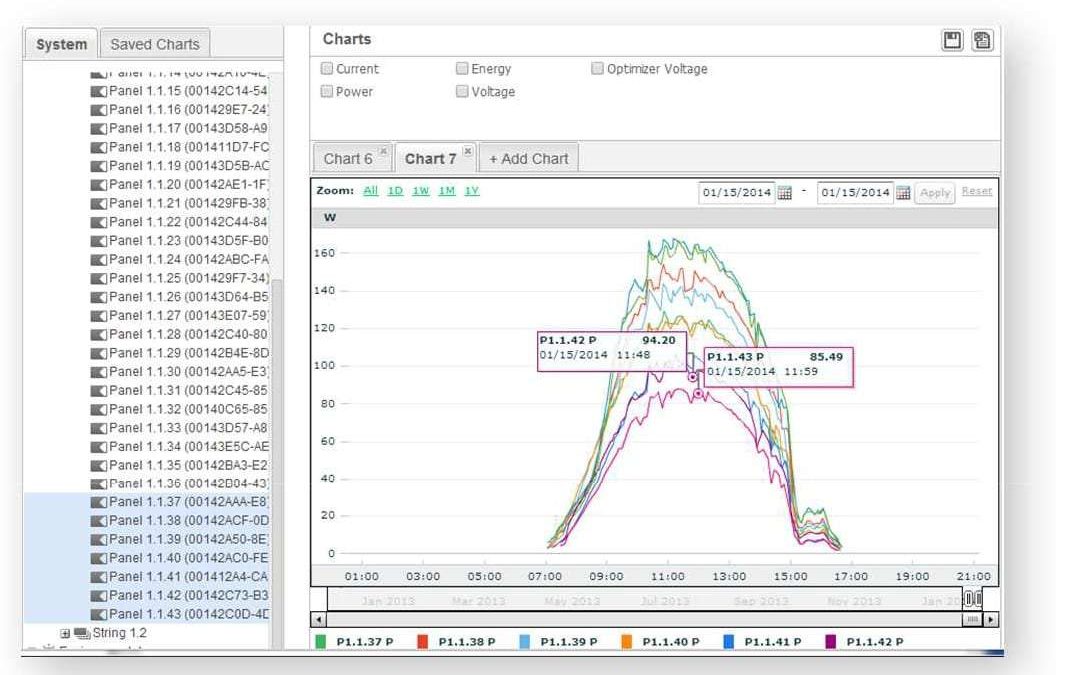Click the end date input field
The width and height of the screenshot is (1072, 675).
[x=855, y=193]
